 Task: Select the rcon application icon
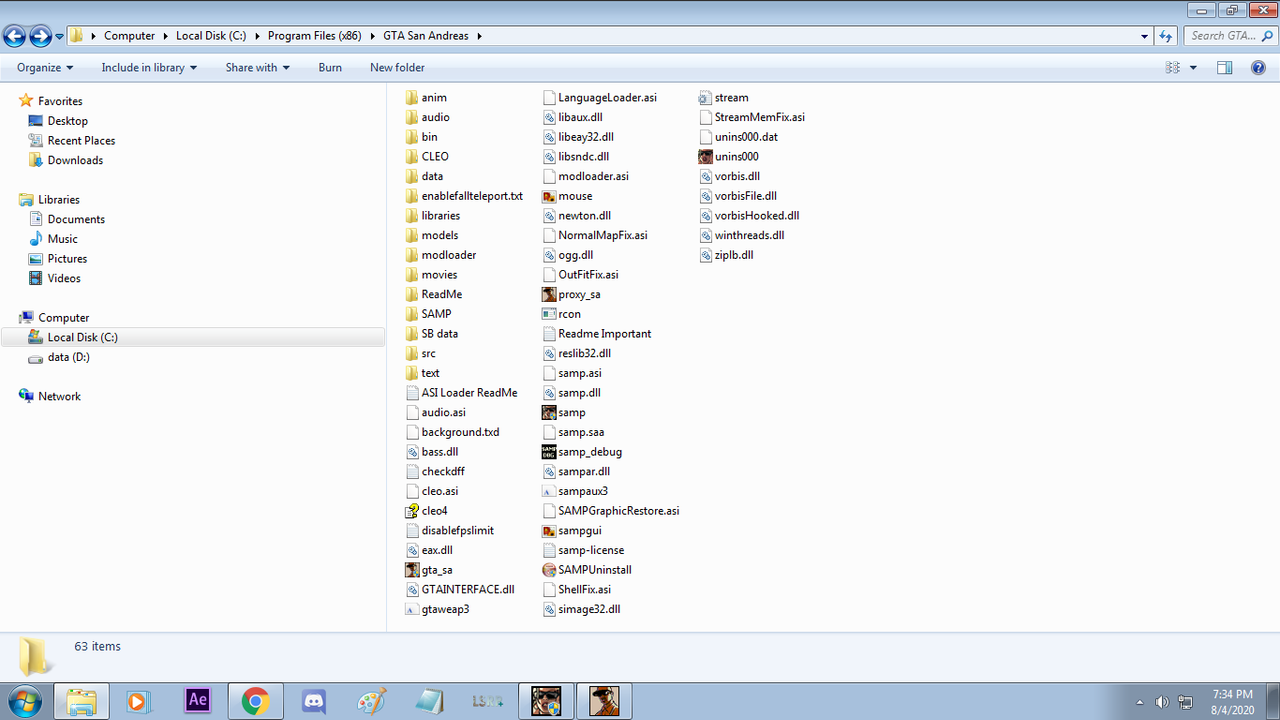coord(549,314)
